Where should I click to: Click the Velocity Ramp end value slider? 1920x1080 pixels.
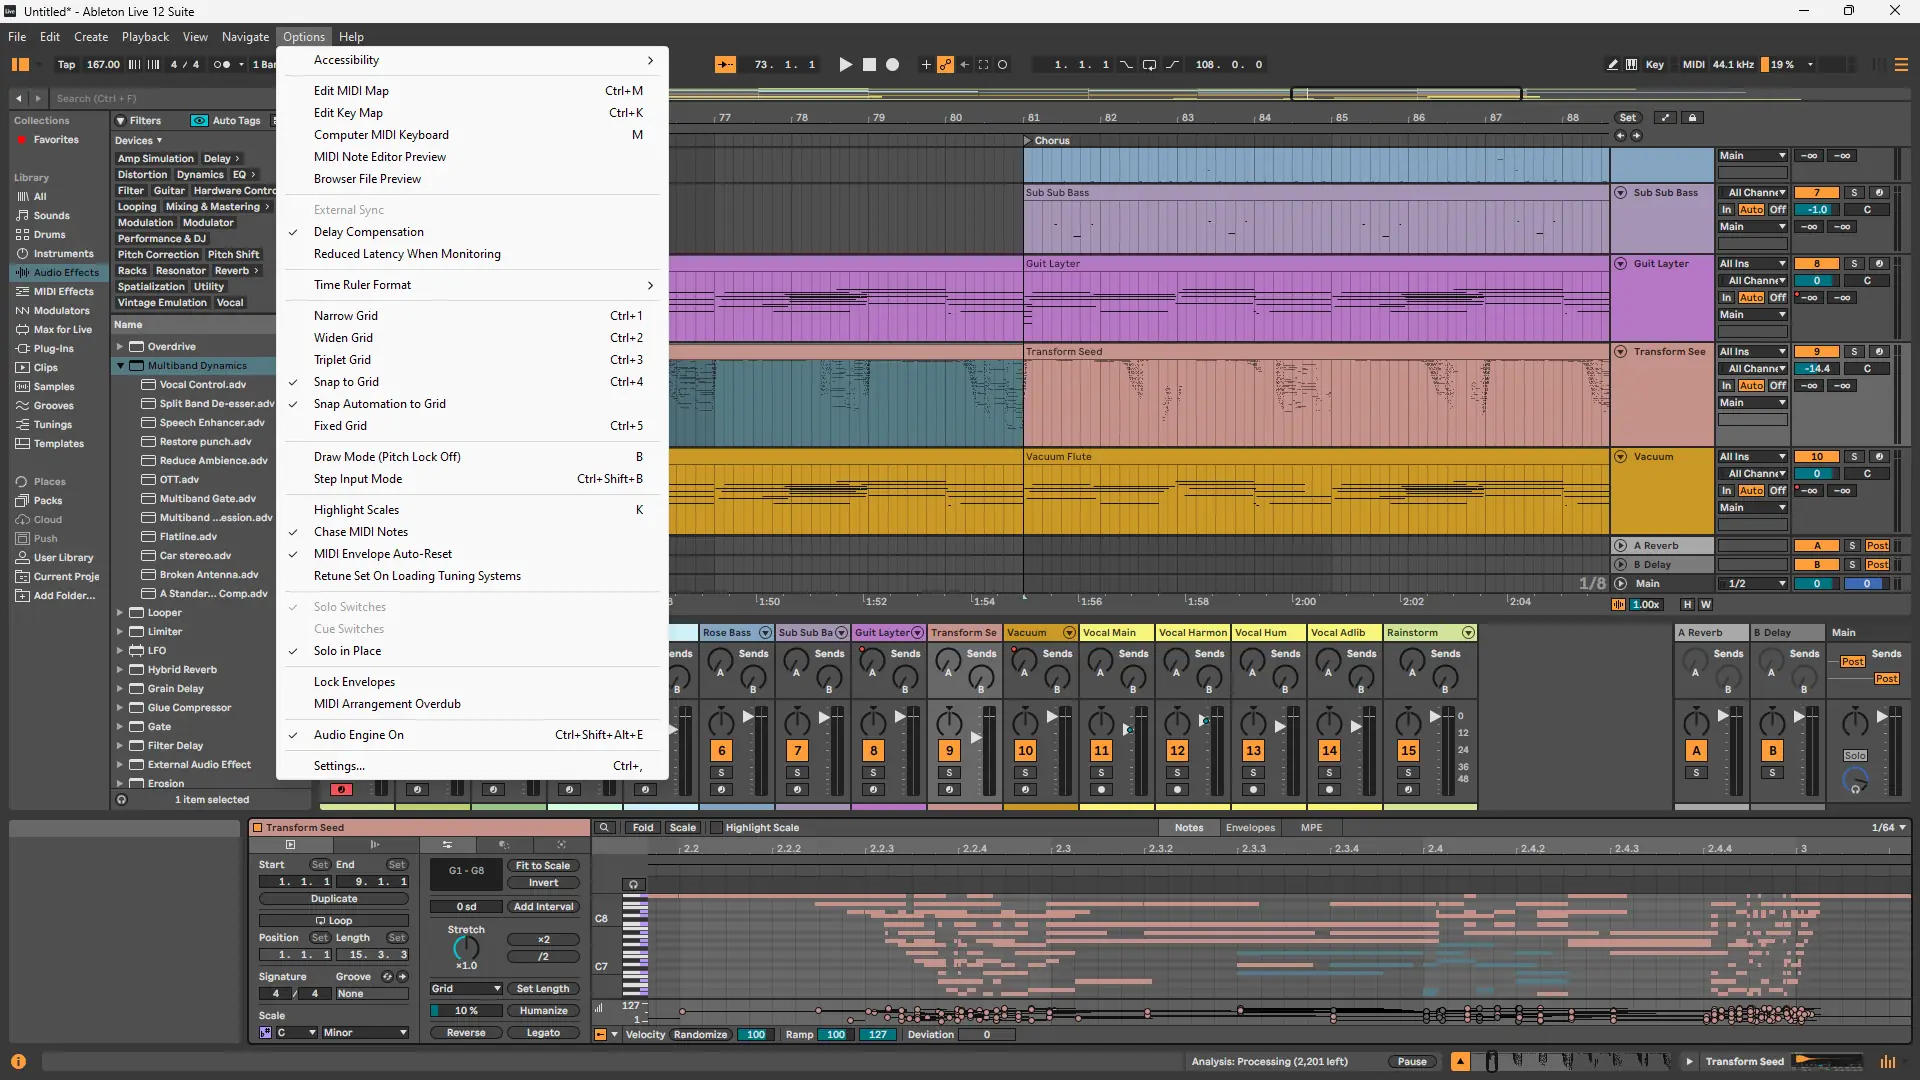coord(877,1035)
